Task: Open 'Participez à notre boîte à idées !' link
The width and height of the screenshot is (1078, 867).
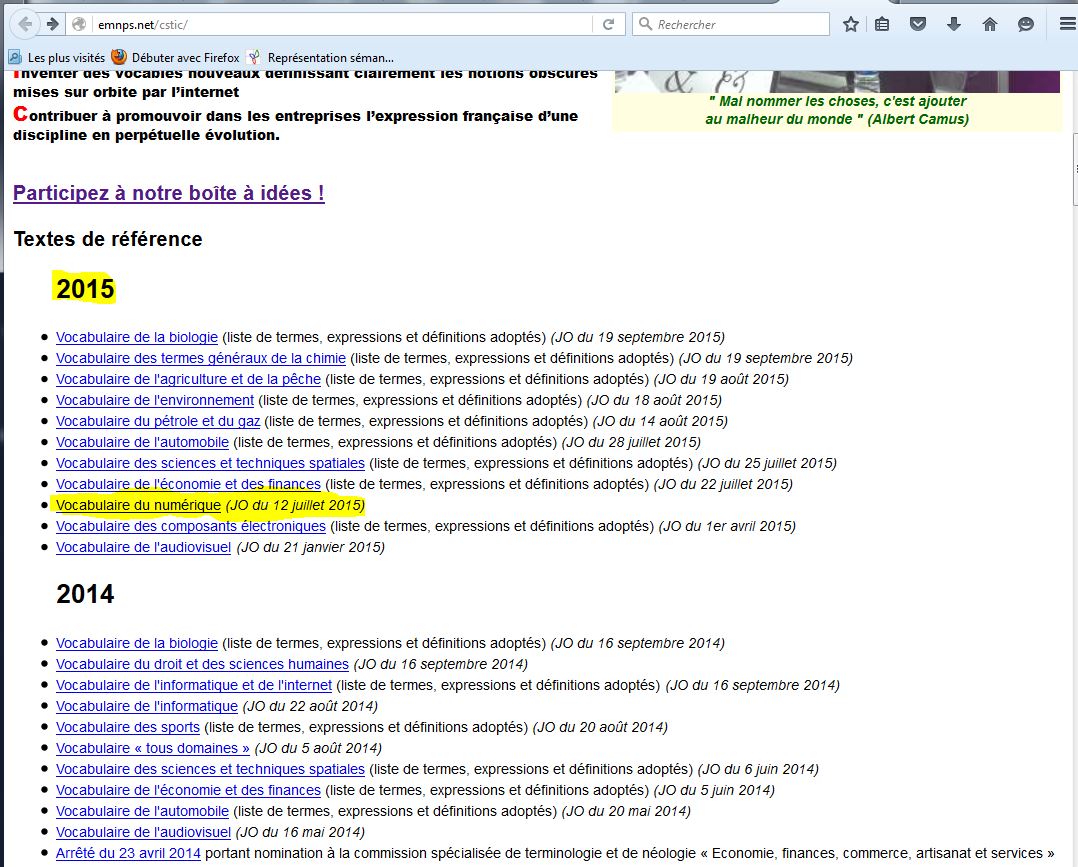Action: point(168,193)
